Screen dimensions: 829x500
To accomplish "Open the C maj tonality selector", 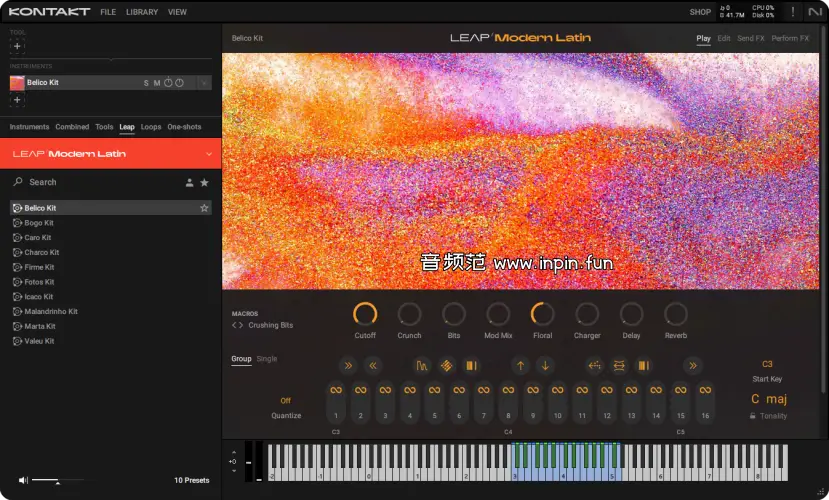I will [x=769, y=399].
